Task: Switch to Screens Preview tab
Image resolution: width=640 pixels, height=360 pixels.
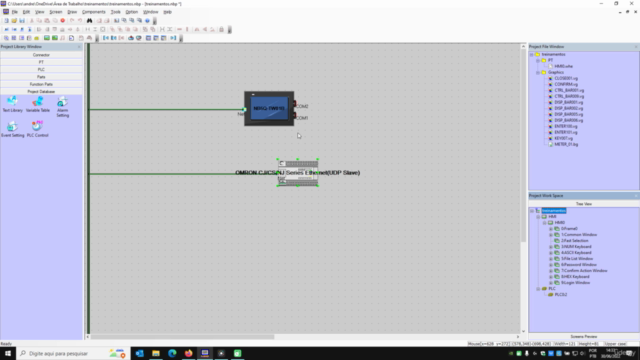Action: tap(584, 337)
